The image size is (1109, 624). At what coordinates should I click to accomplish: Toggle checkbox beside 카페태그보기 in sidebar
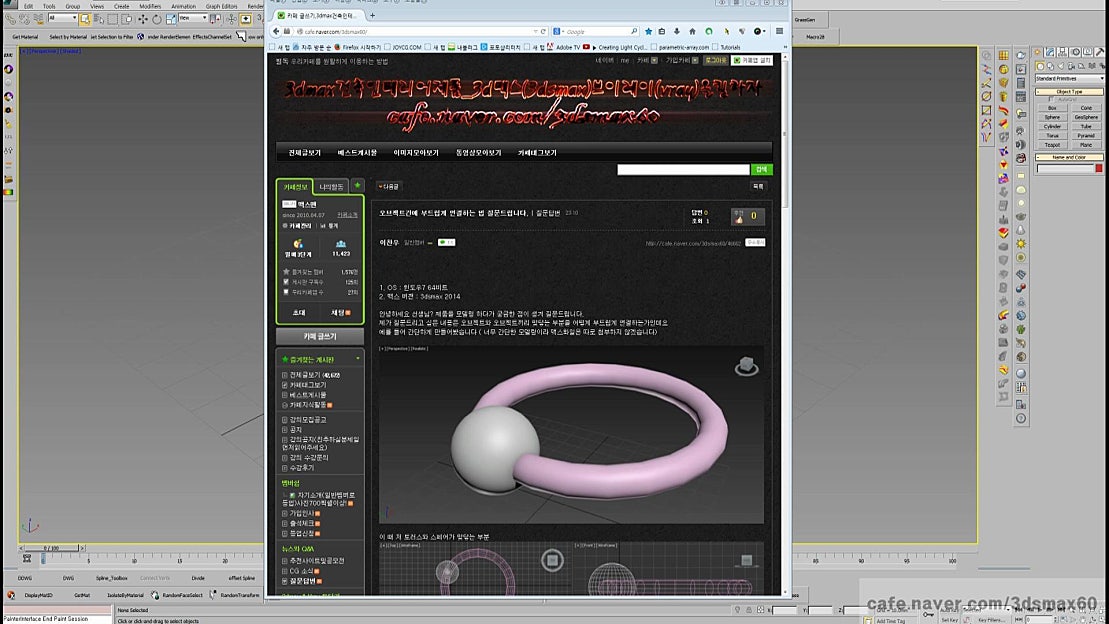pos(285,385)
